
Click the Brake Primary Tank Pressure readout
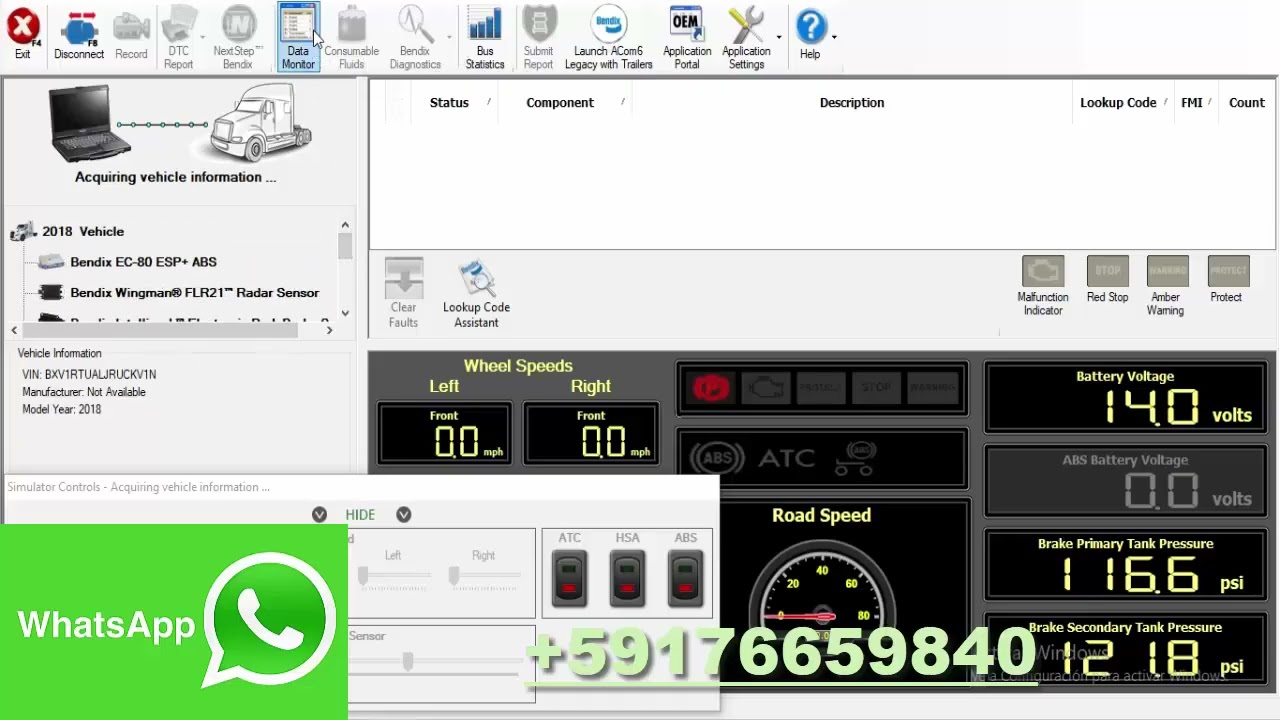click(1126, 566)
